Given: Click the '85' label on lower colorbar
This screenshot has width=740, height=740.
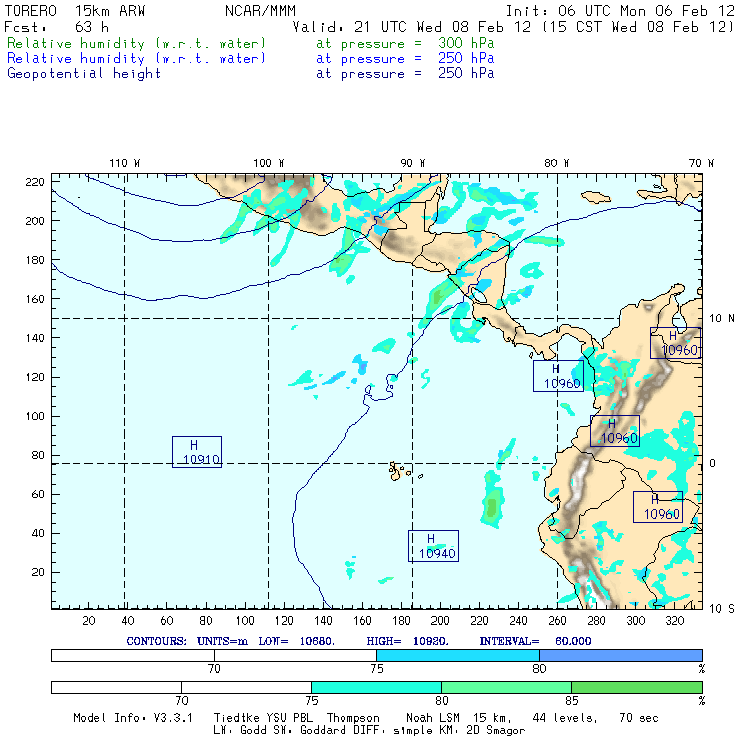Looking at the screenshot, I should (x=572, y=700).
